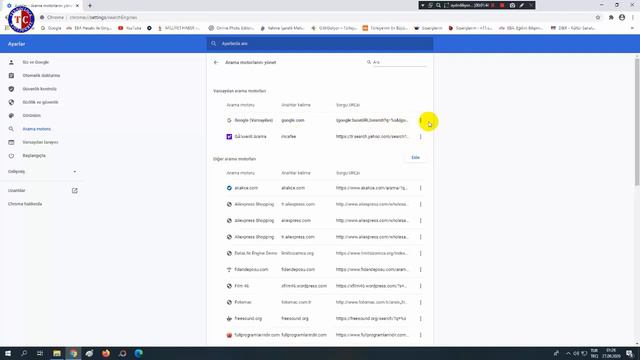
Task: Open Chrome hakkında page
Action: pos(25,204)
